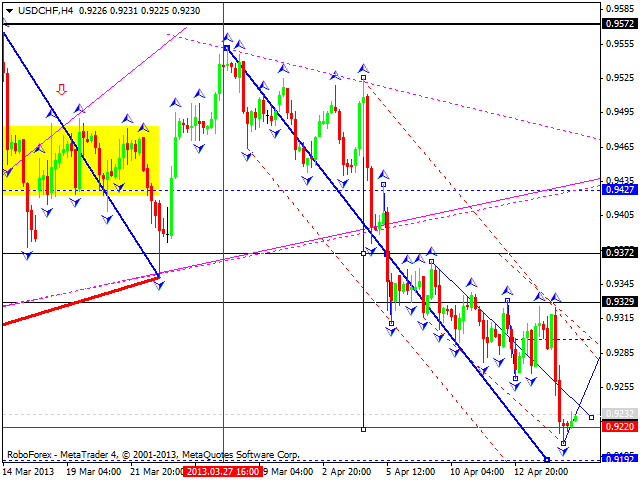Select the 0.9192 blue price label

pyautogui.click(x=620, y=459)
